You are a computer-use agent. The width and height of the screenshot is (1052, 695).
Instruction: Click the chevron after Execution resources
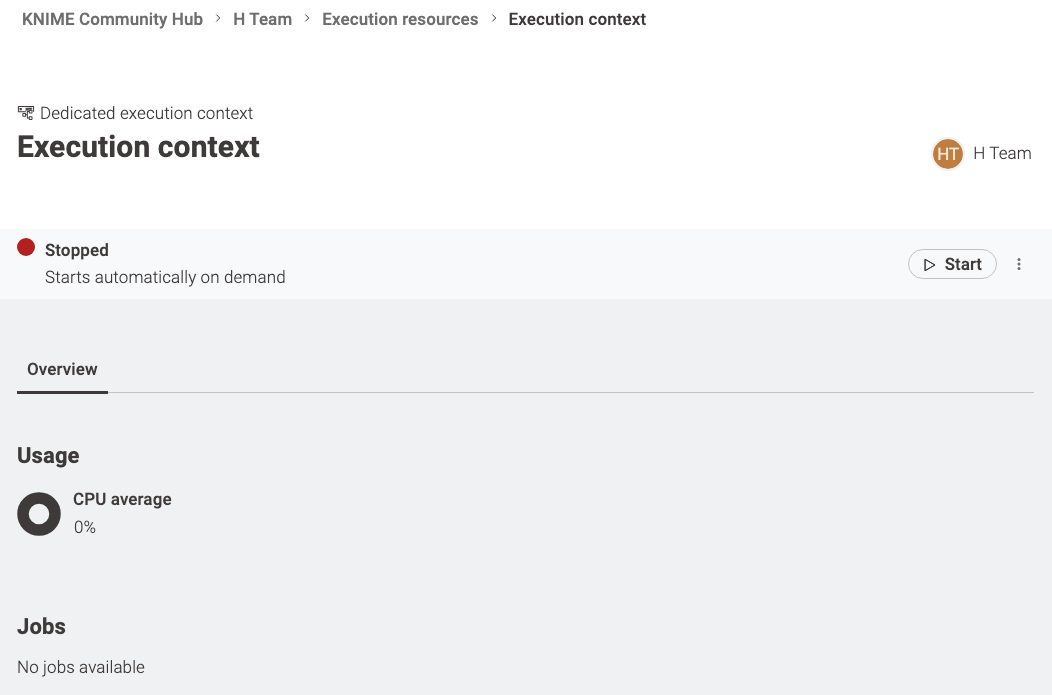pyautogui.click(x=494, y=19)
